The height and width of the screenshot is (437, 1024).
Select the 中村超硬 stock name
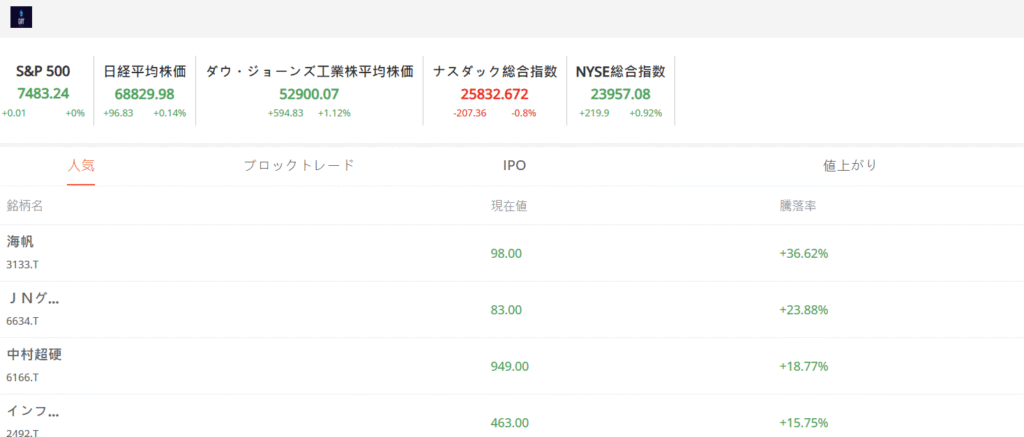point(35,354)
